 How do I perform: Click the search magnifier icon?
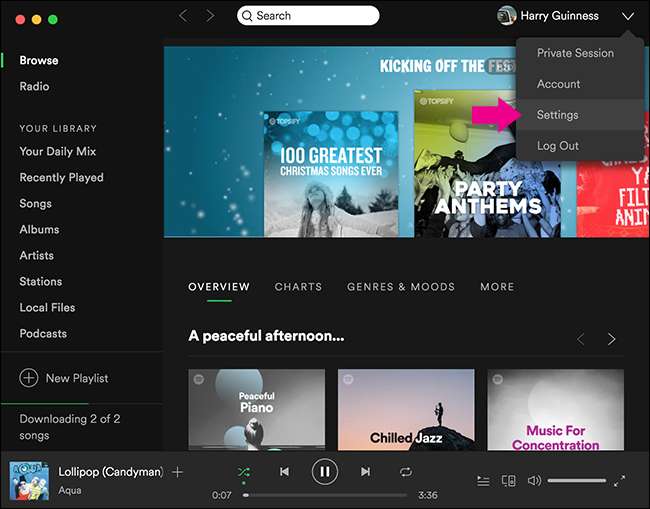pos(247,16)
